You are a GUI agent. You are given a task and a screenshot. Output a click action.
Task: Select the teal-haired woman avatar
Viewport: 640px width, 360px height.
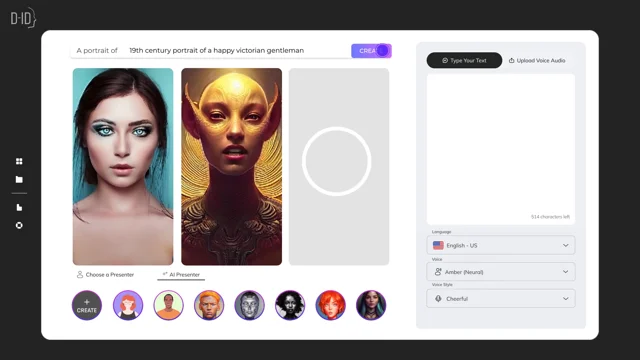(x=371, y=305)
